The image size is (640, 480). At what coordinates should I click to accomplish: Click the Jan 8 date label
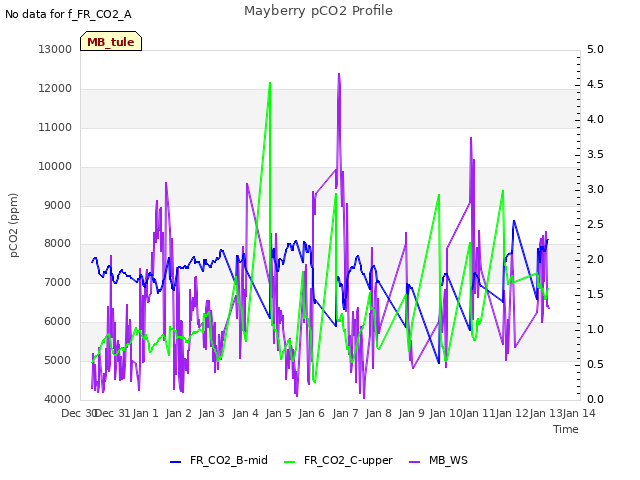pos(378,413)
